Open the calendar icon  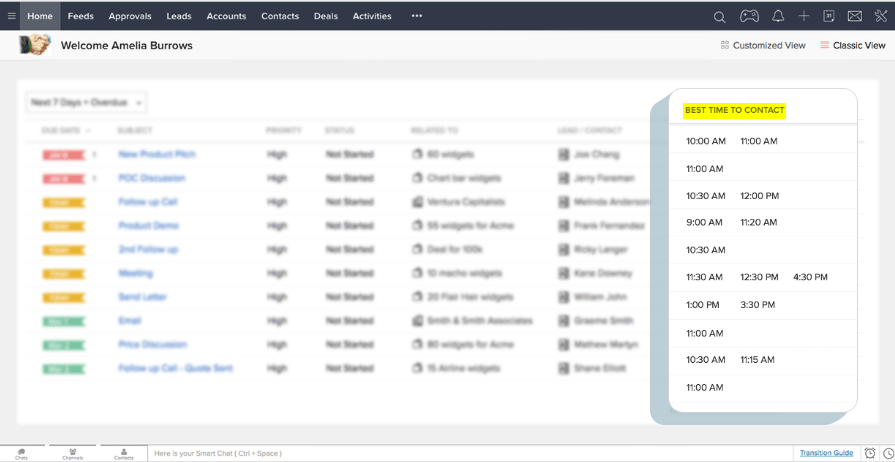coord(829,16)
